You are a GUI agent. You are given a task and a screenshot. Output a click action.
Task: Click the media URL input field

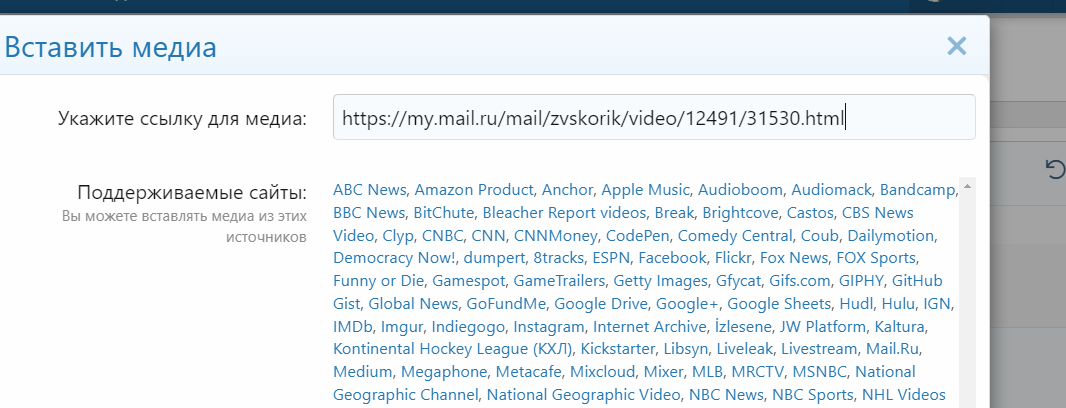click(654, 118)
